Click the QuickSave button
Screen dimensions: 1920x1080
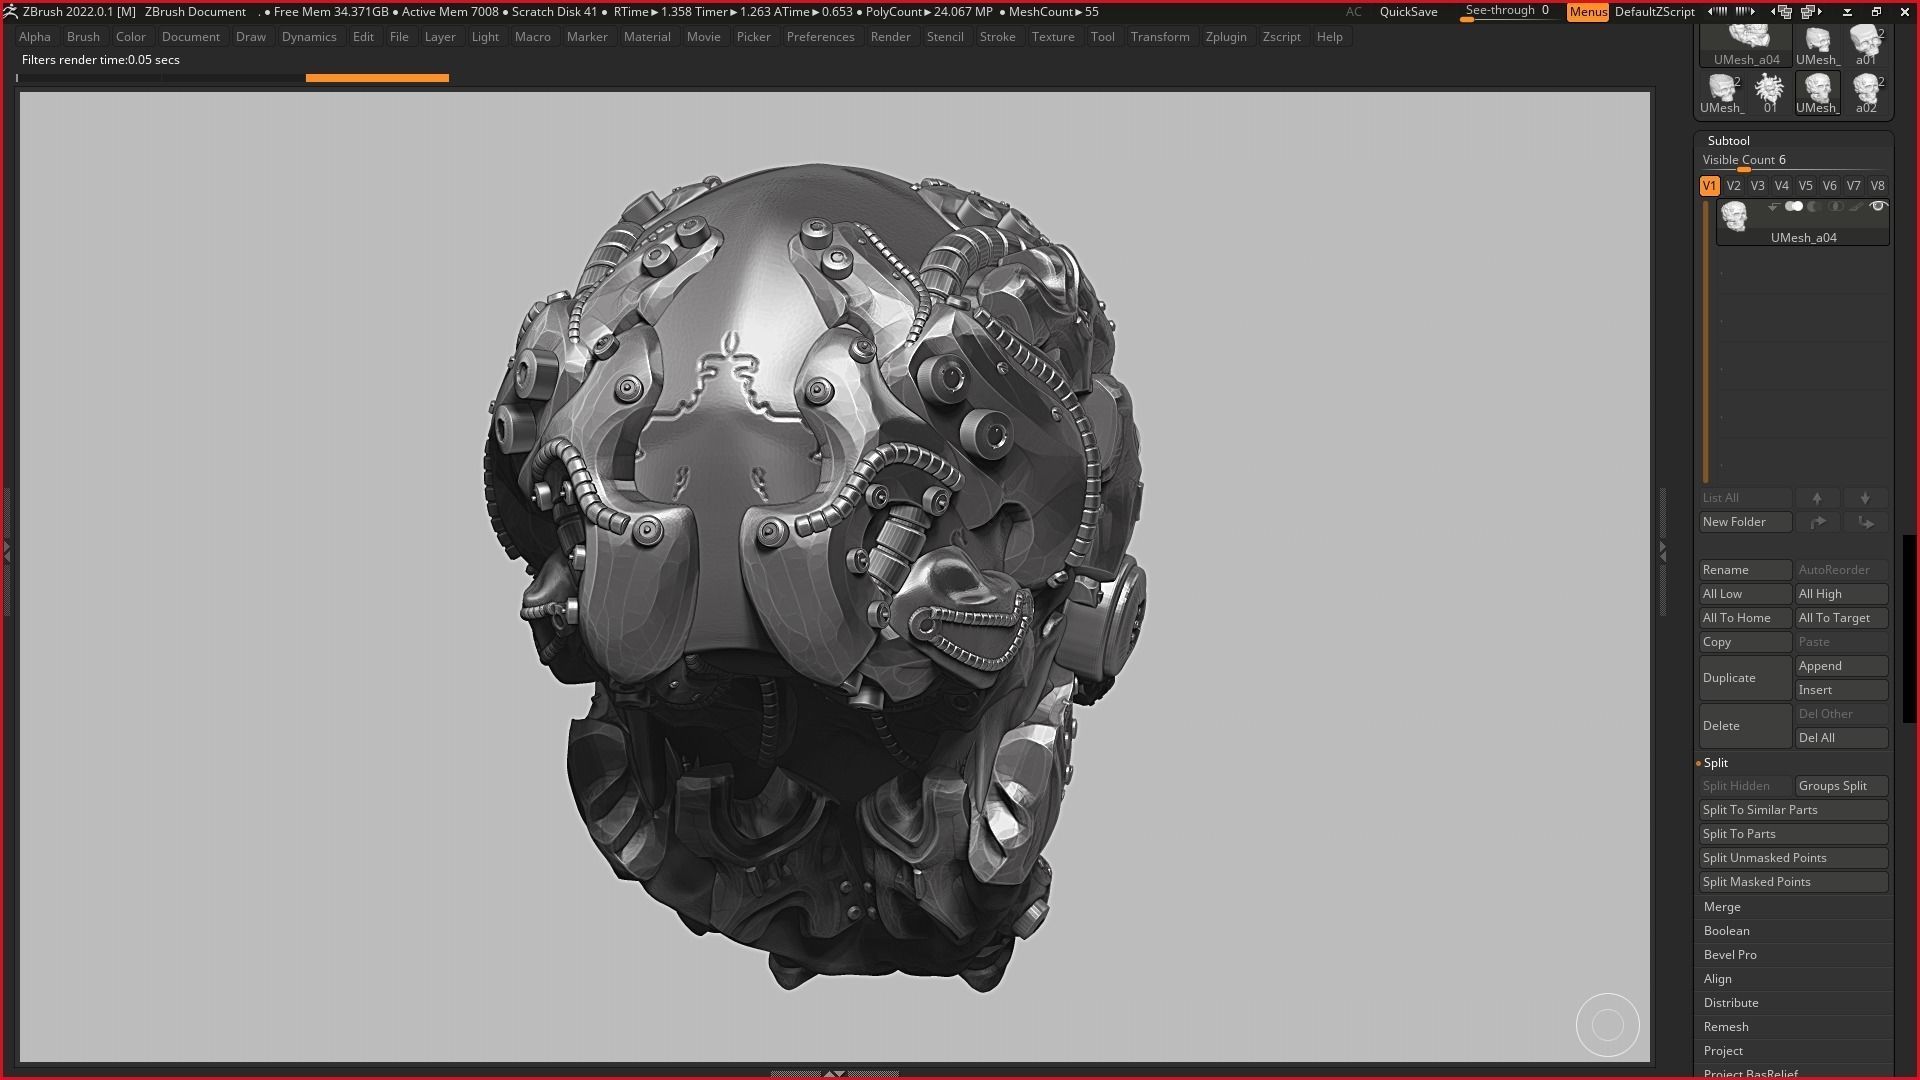pos(1408,12)
